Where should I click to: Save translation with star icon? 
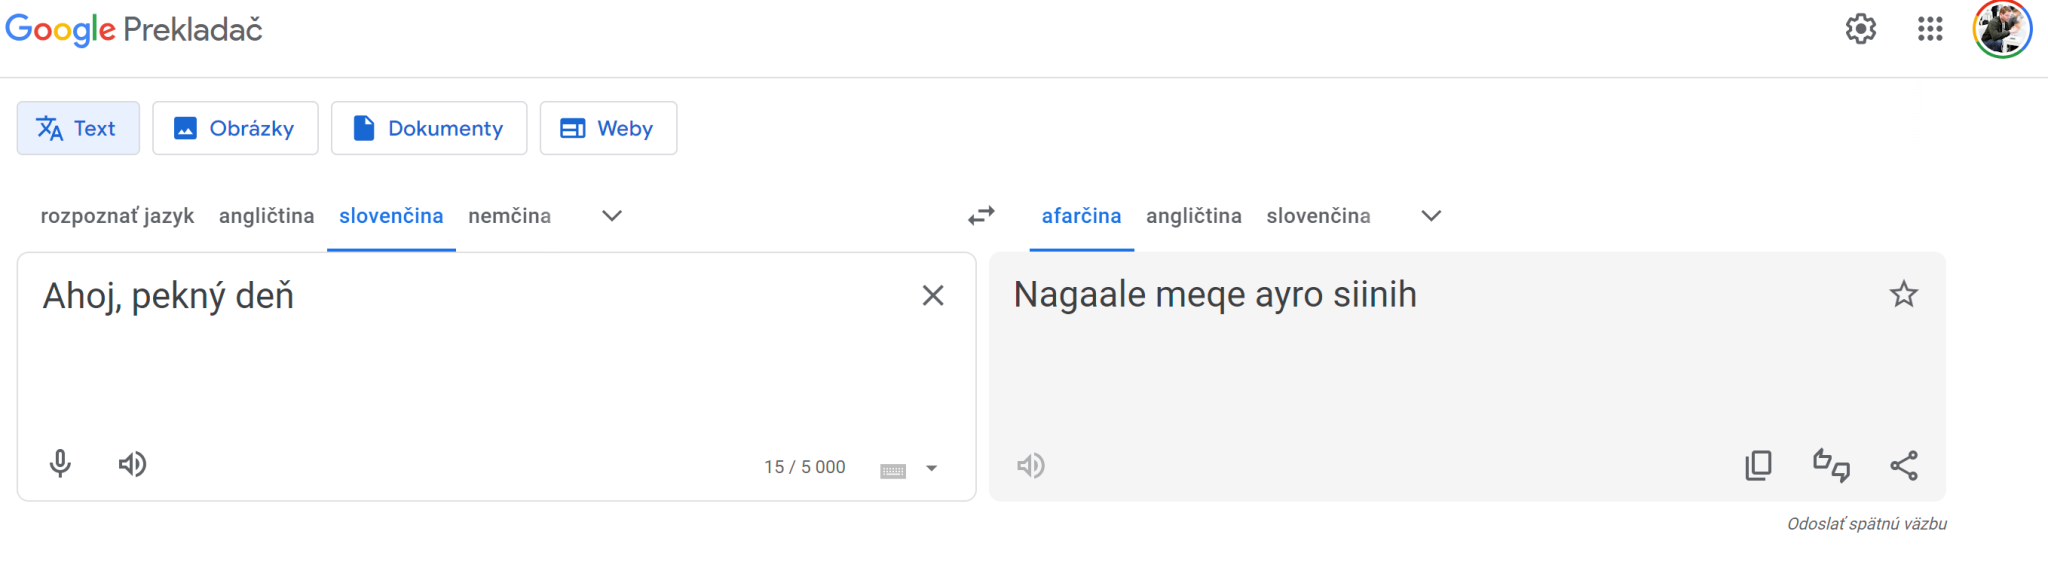pyautogui.click(x=1903, y=295)
